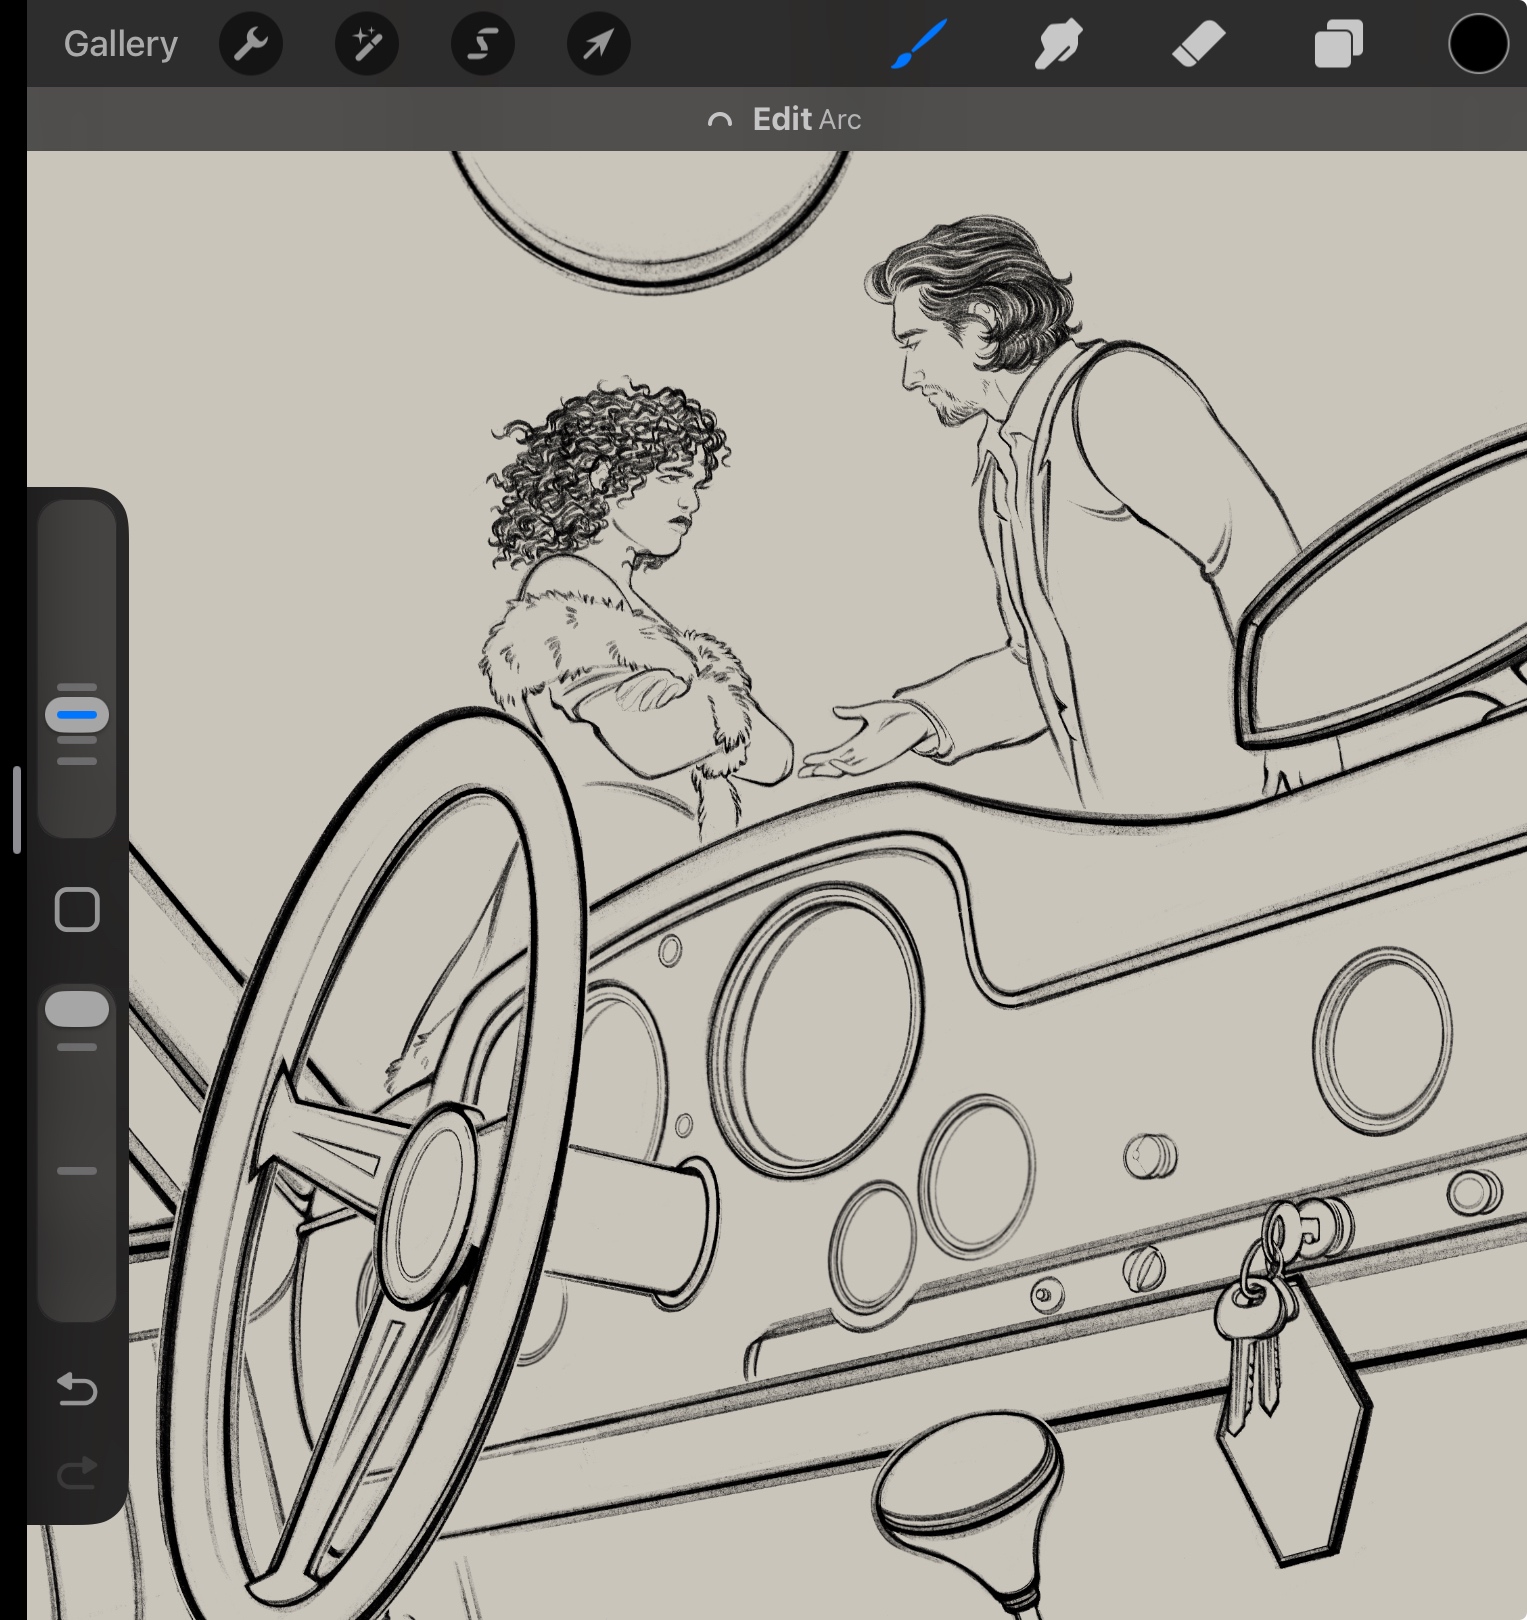
Task: Select the Smudge tool
Action: point(1058,44)
